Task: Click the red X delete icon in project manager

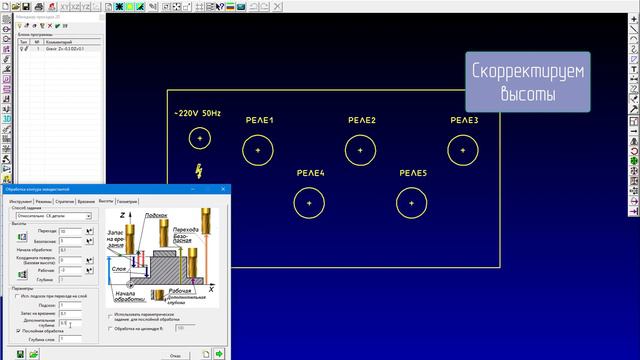Action: click(x=50, y=26)
